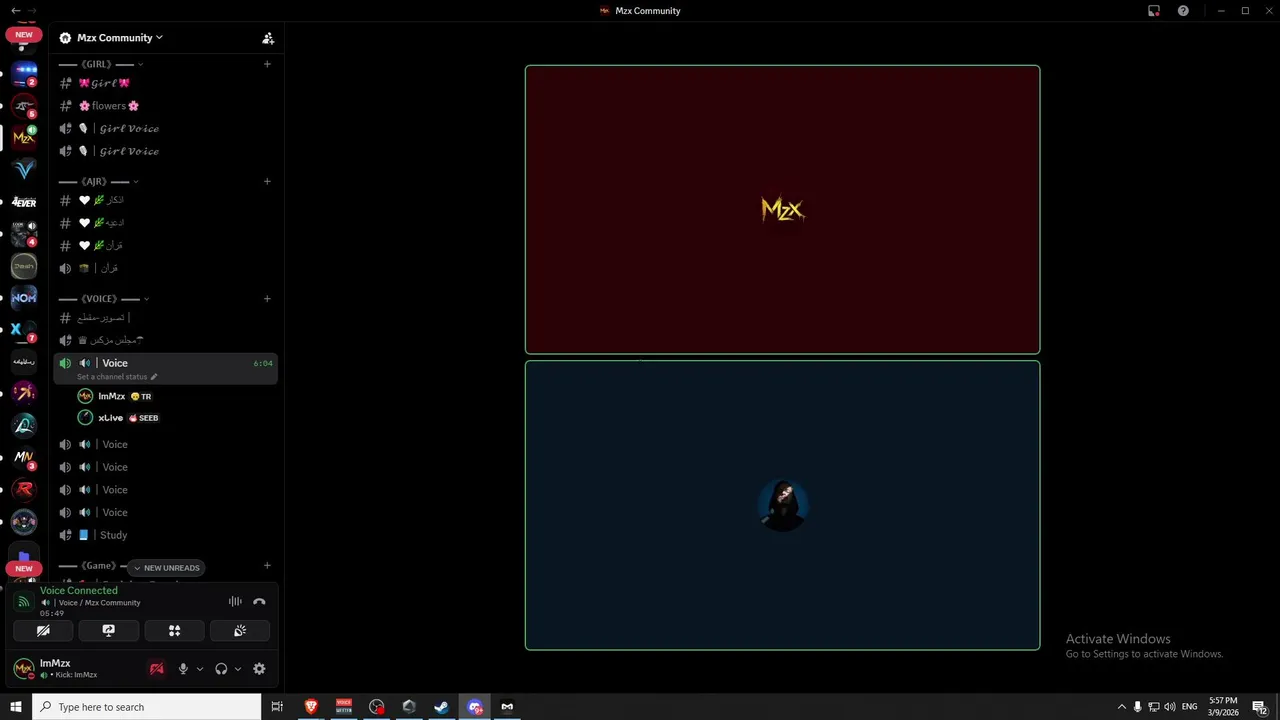This screenshot has height=720, width=1280.
Task: Click the Windows Start button
Action: click(16, 707)
